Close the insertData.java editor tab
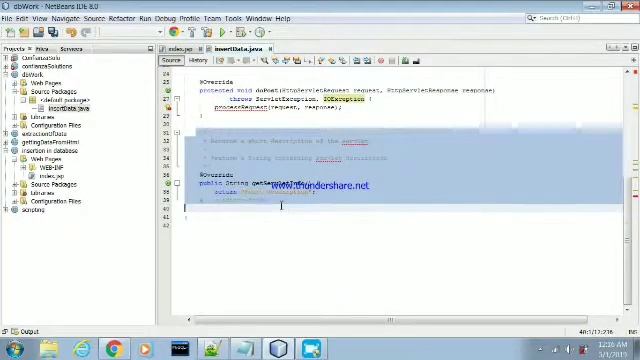The height and width of the screenshot is (360, 640). pos(270,49)
